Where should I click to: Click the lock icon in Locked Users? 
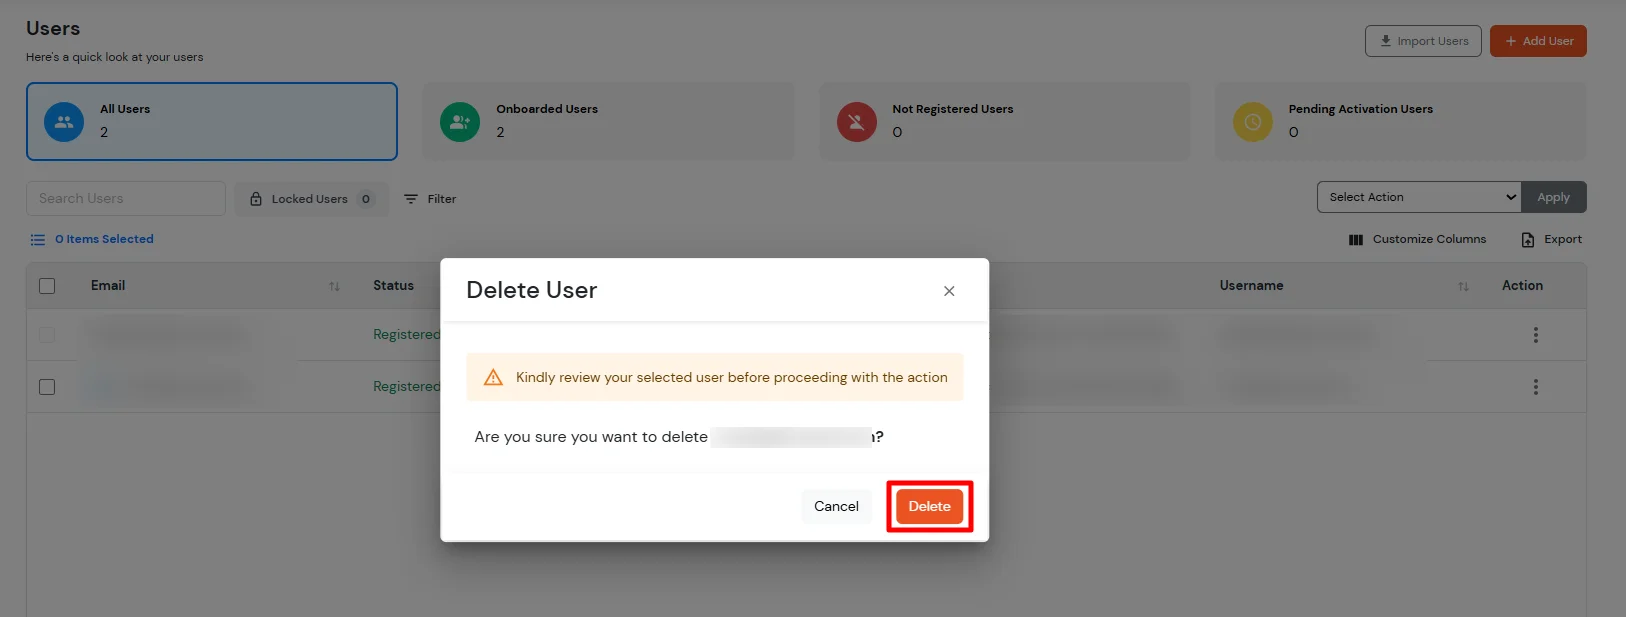pos(256,199)
